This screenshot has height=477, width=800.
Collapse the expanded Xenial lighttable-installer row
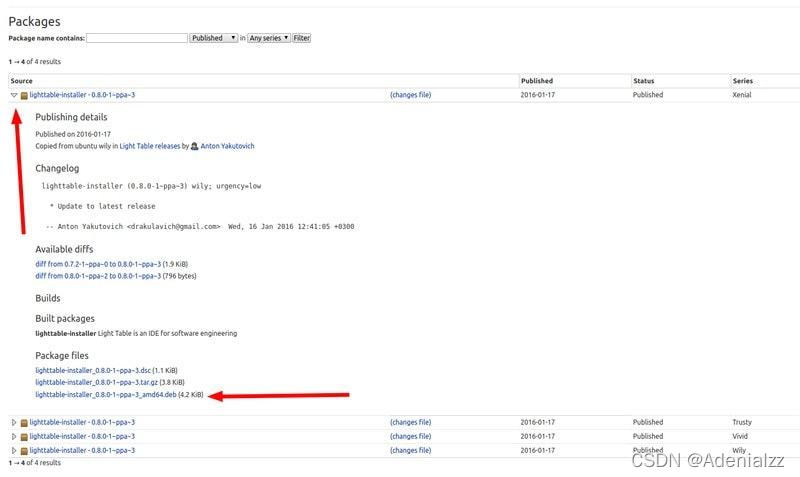point(14,95)
